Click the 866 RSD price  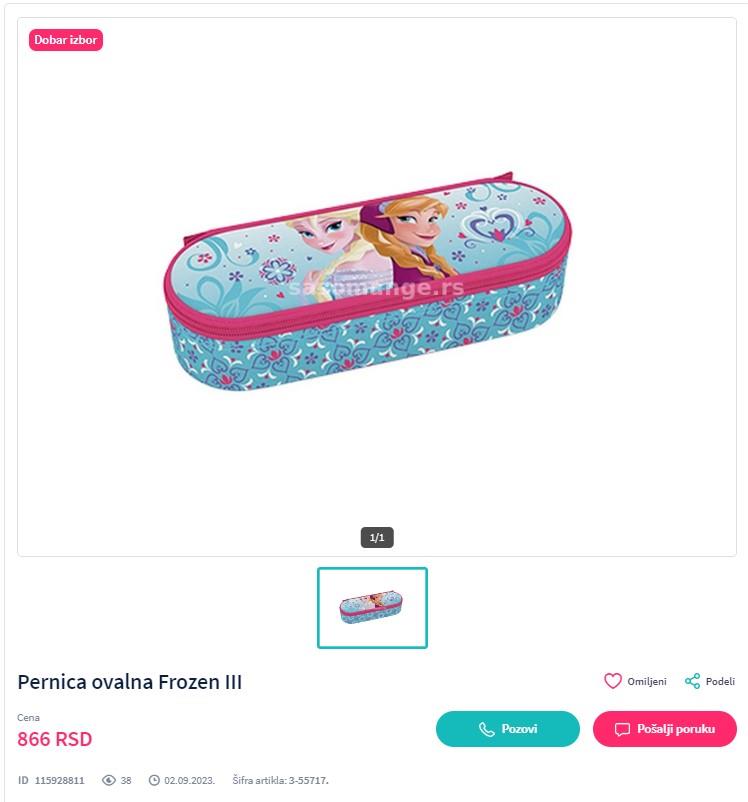(x=55, y=739)
